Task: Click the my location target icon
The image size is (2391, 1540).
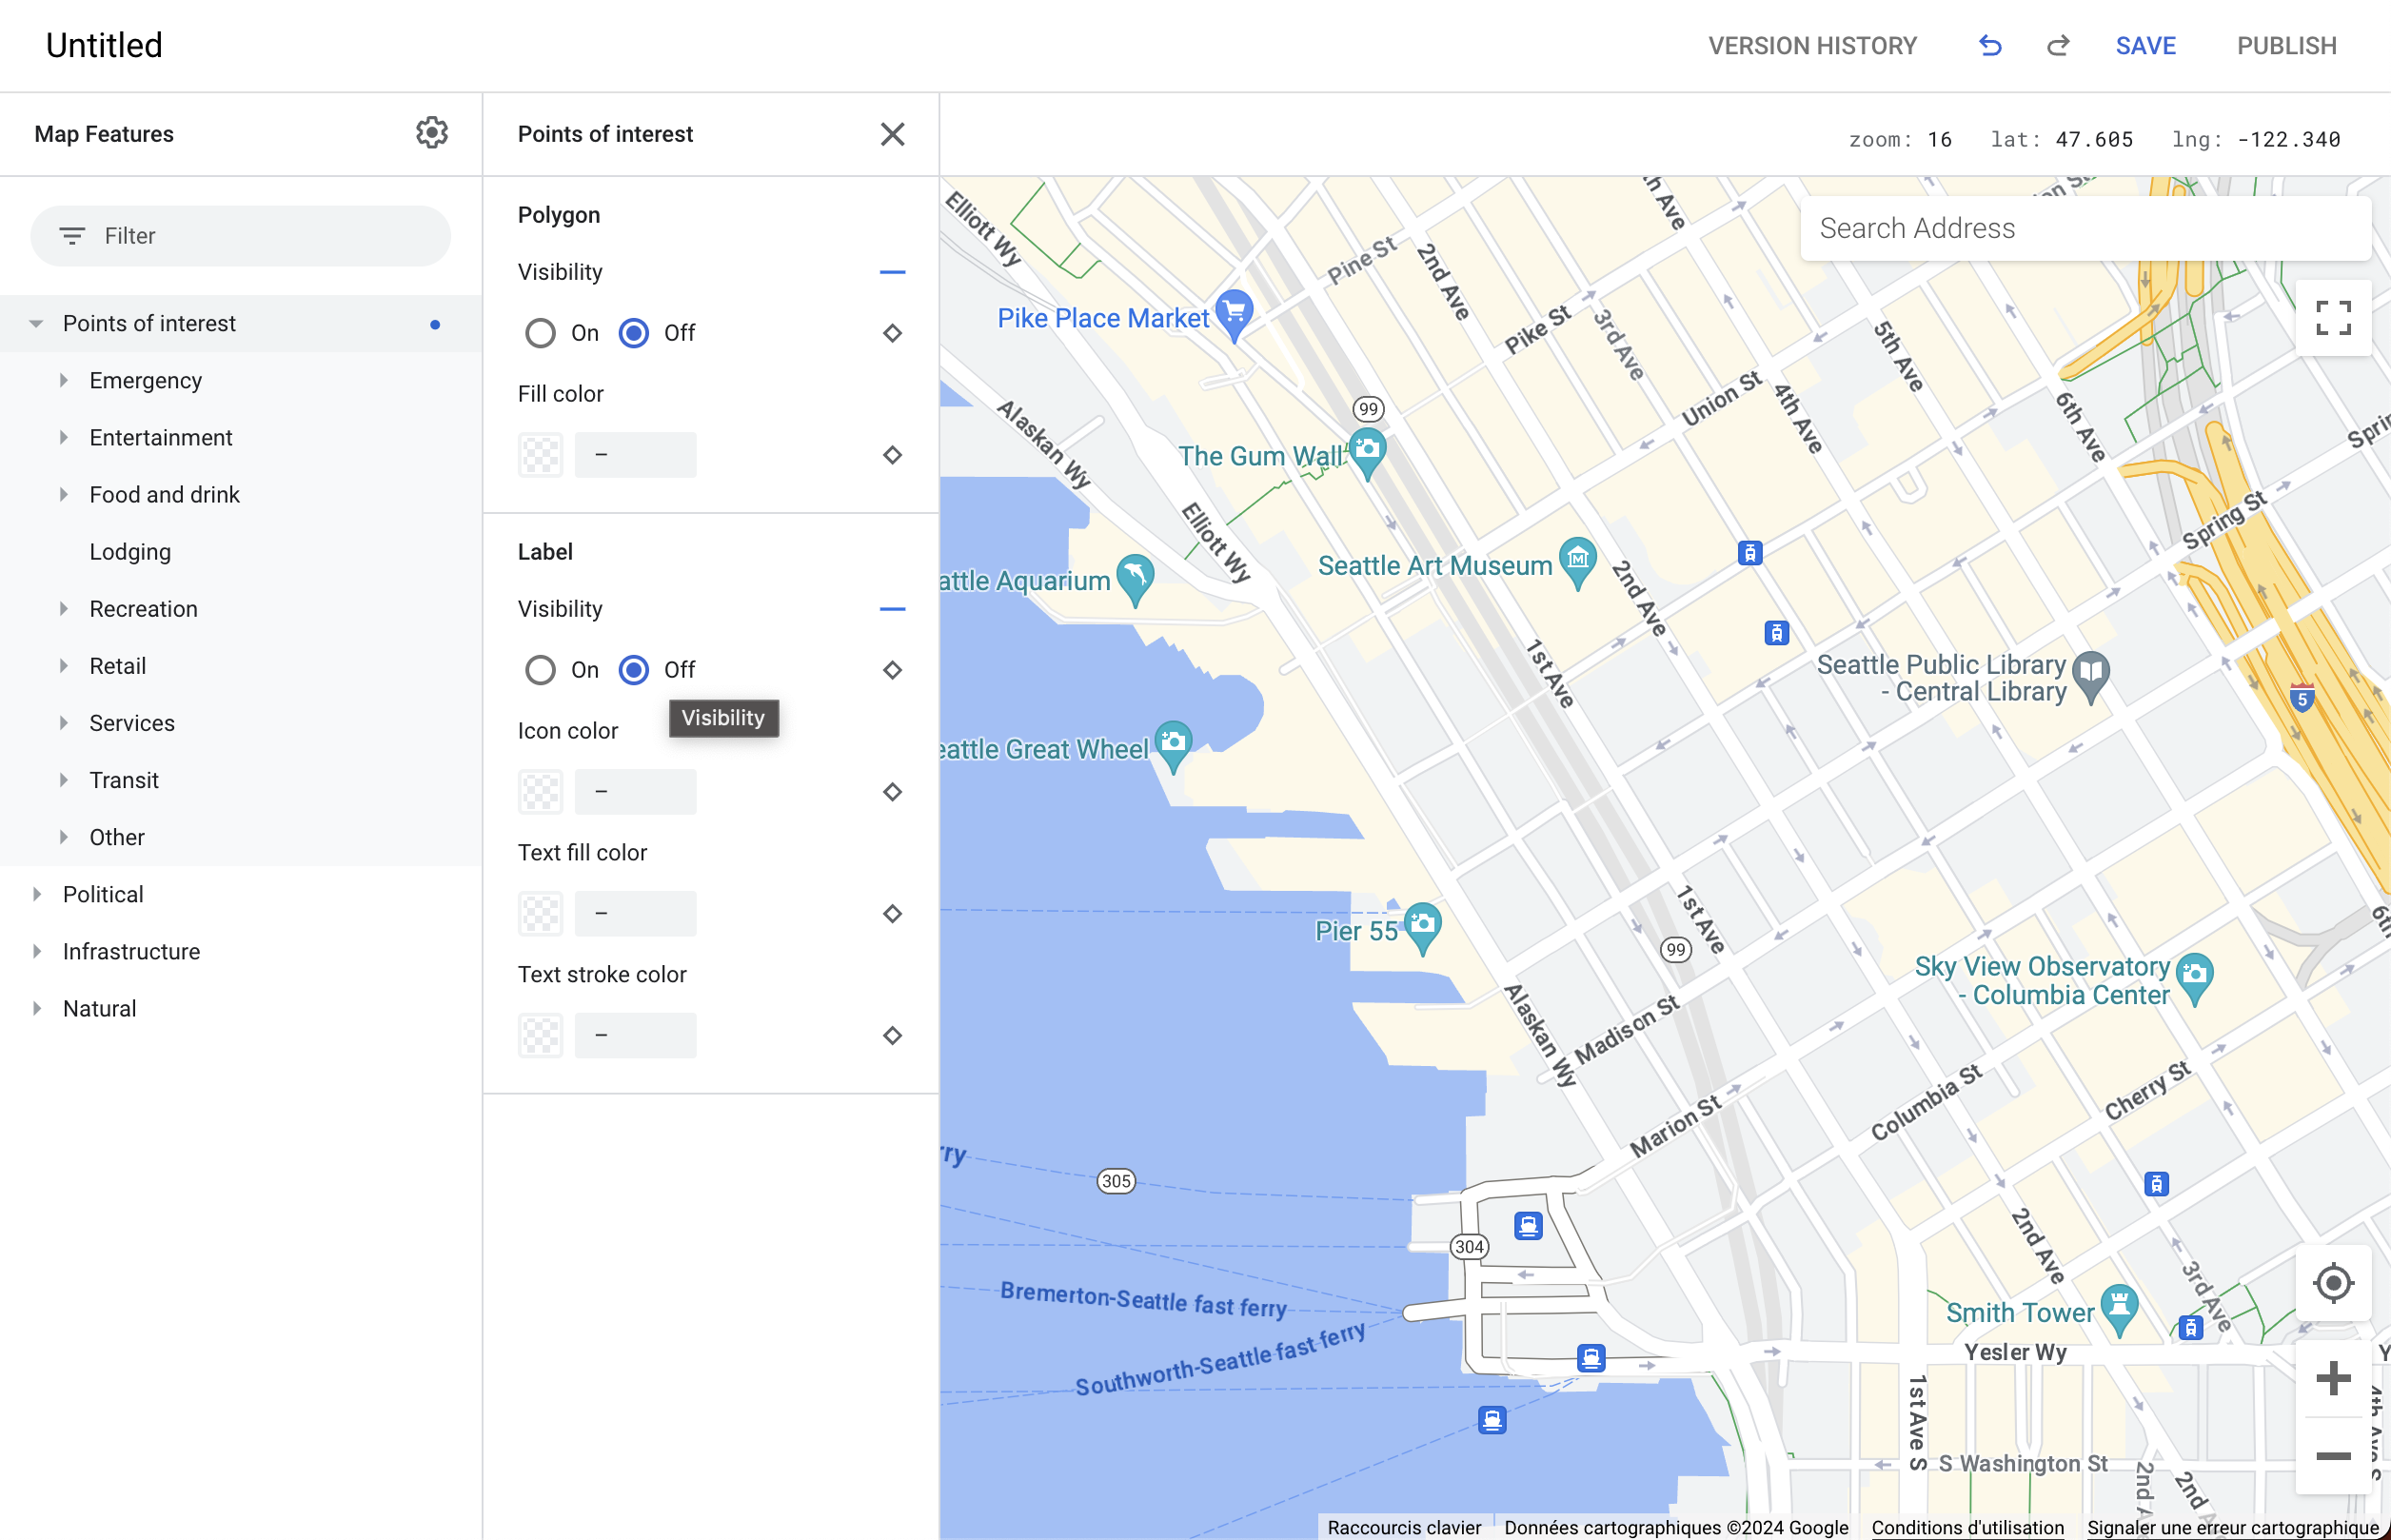Action: click(2333, 1283)
